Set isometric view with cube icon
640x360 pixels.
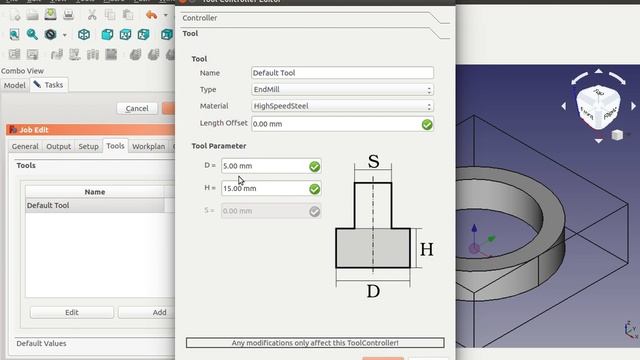84,34
